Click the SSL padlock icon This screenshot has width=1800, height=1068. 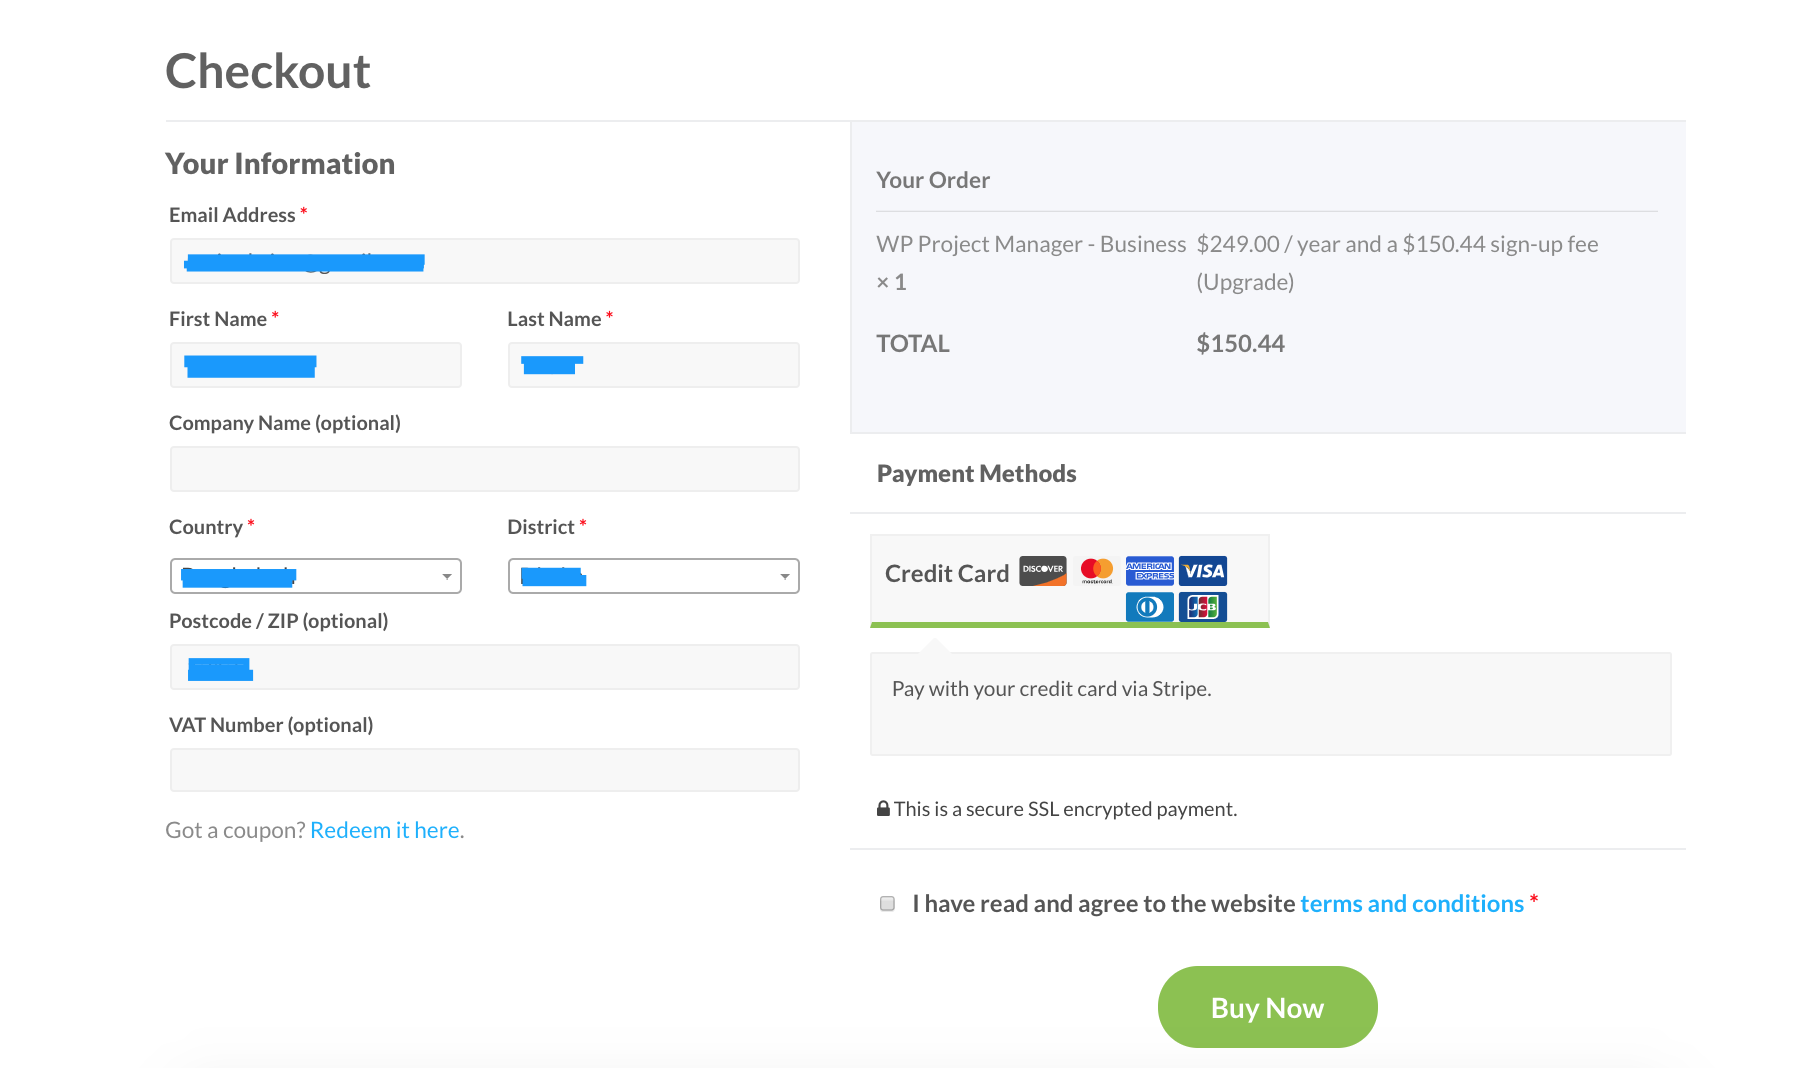(x=883, y=808)
